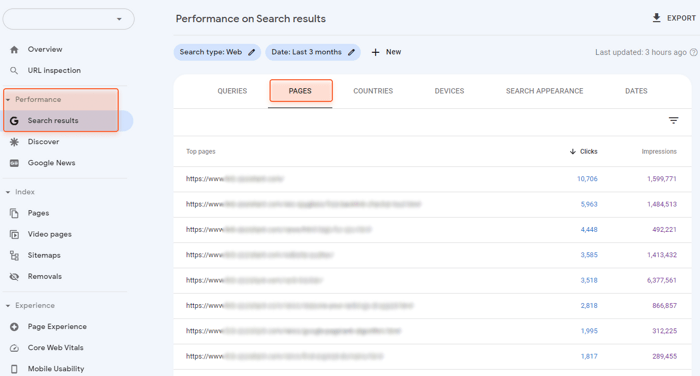Click the EXPORT button label
700x376 pixels.
681,18
